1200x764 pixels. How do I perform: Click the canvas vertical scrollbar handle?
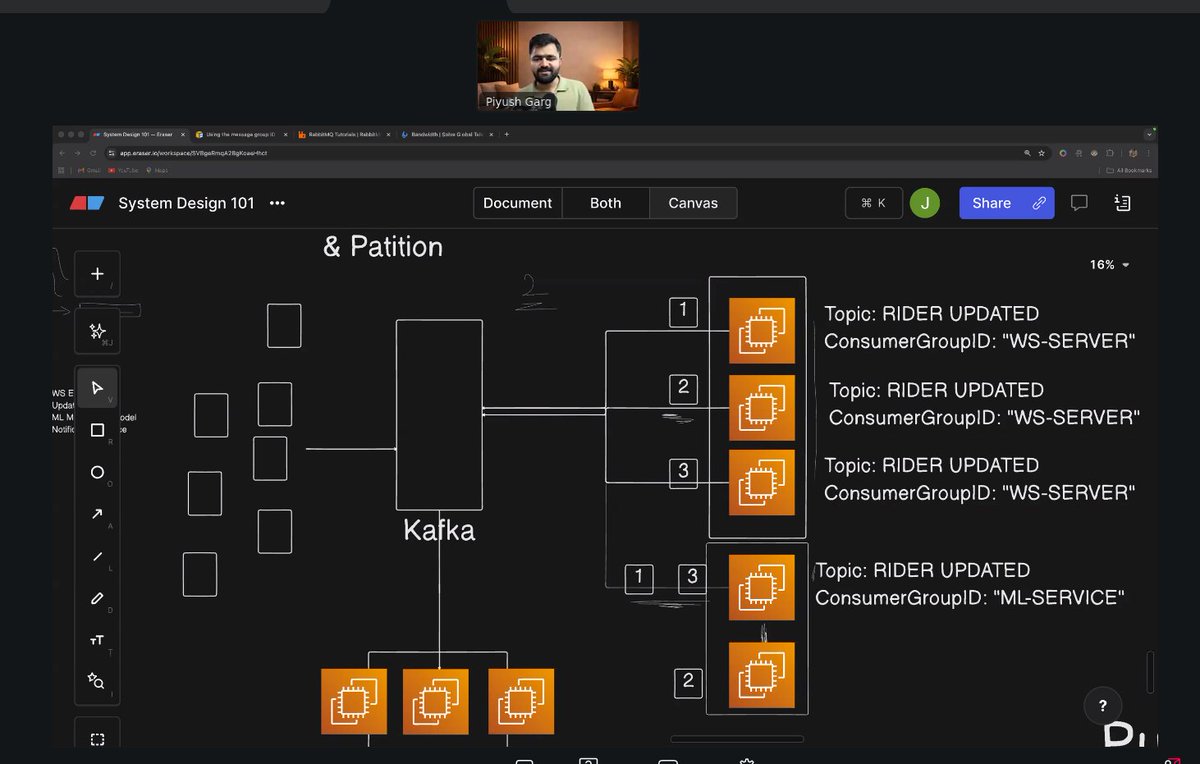(1150, 671)
